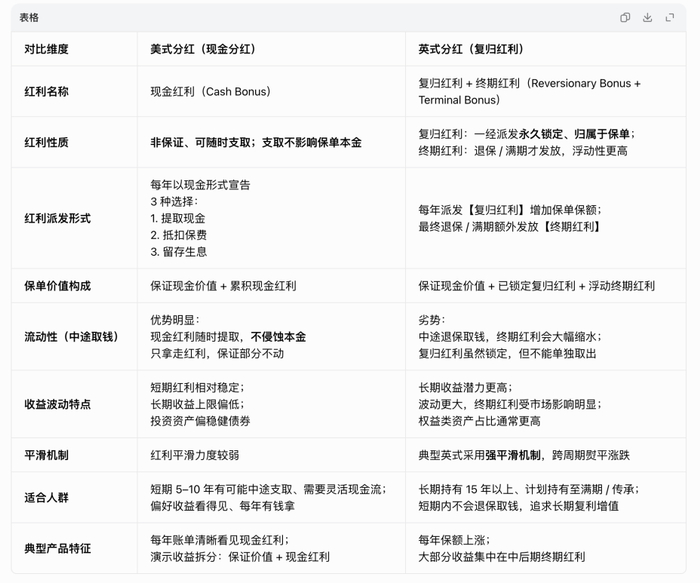The image size is (700, 583).
Task: Click the 流动性（中途取钱） row label
Action: click(71, 337)
